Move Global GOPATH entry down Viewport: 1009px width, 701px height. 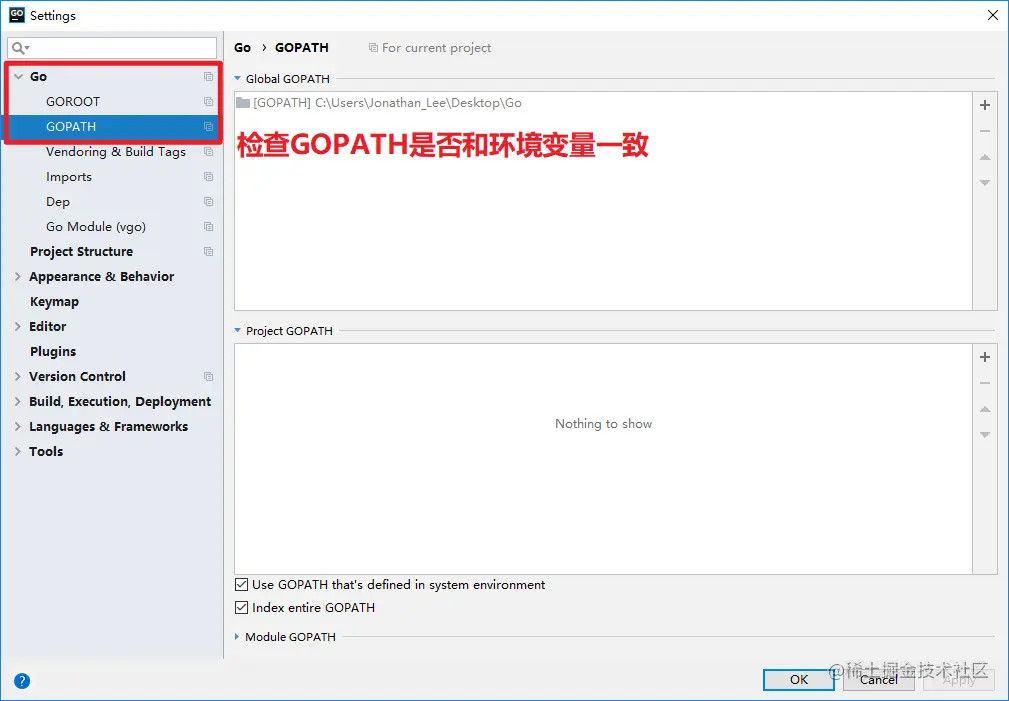(985, 183)
